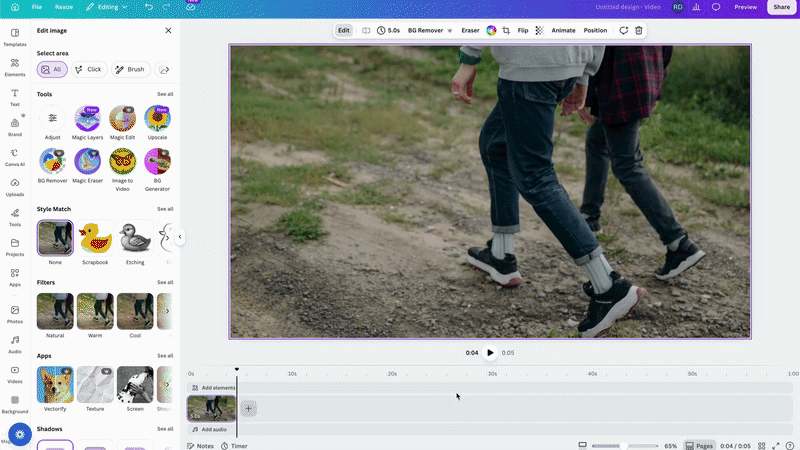The width and height of the screenshot is (800, 450).
Task: Open the Editing mode dropdown
Action: (106, 7)
